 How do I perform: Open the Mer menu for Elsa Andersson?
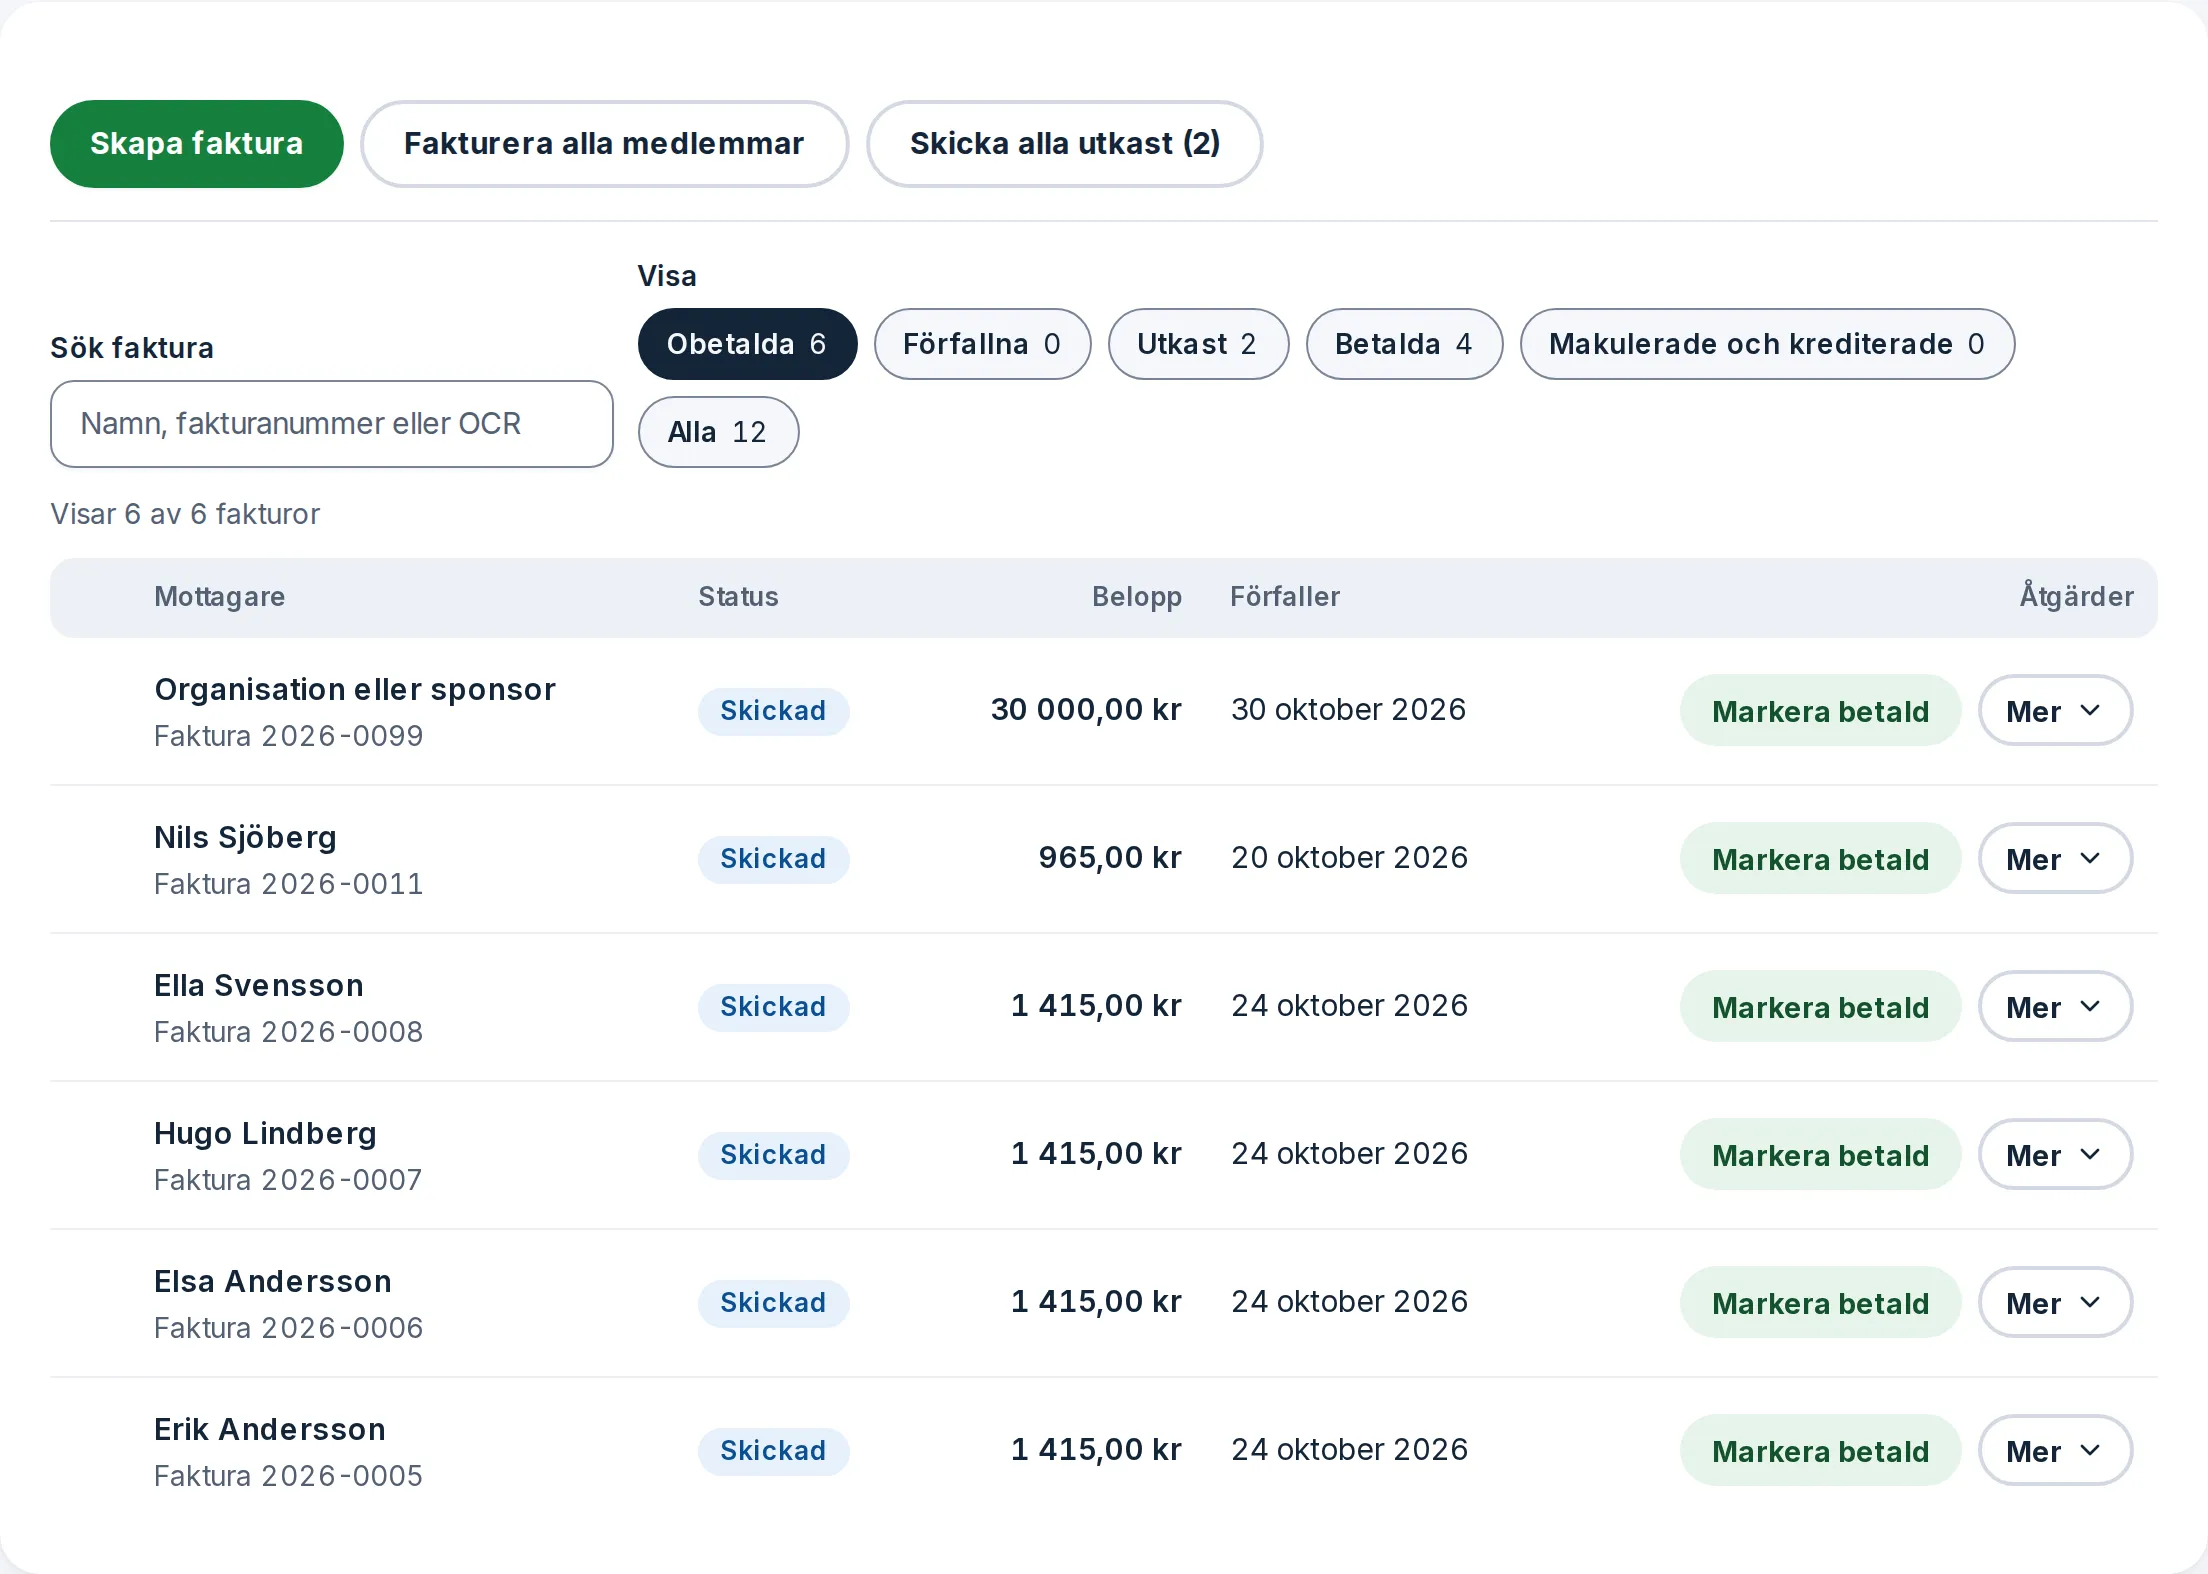(x=2055, y=1303)
